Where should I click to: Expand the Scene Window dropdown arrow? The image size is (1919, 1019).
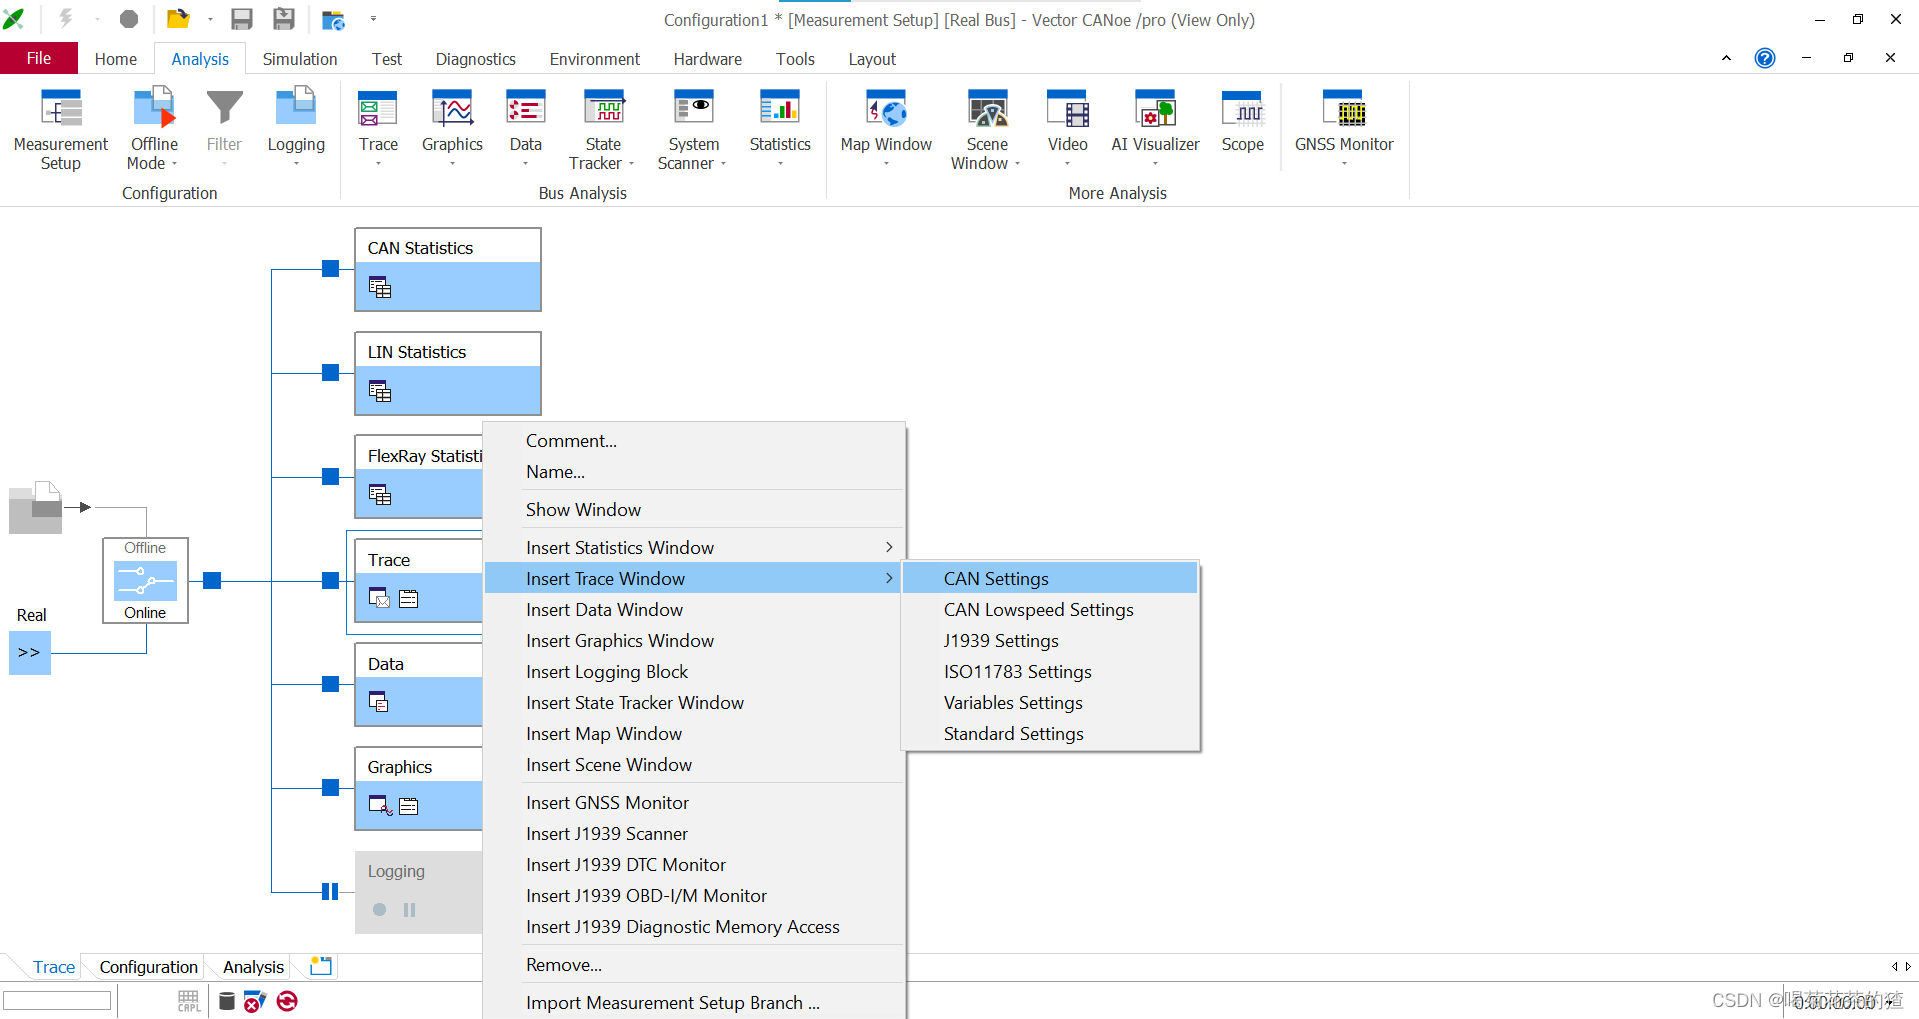(x=1017, y=164)
